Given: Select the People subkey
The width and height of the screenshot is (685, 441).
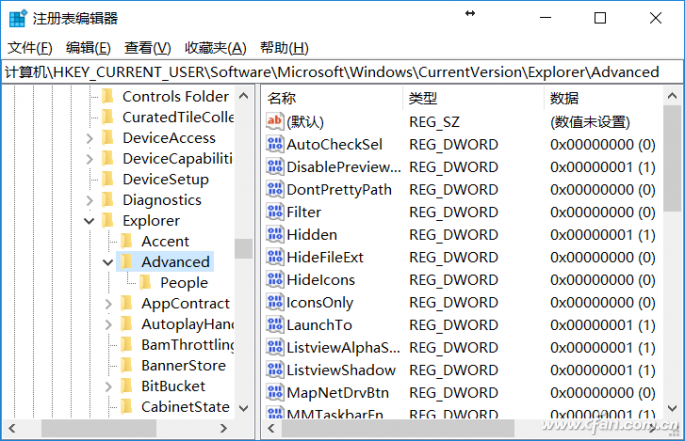Looking at the screenshot, I should tap(184, 282).
